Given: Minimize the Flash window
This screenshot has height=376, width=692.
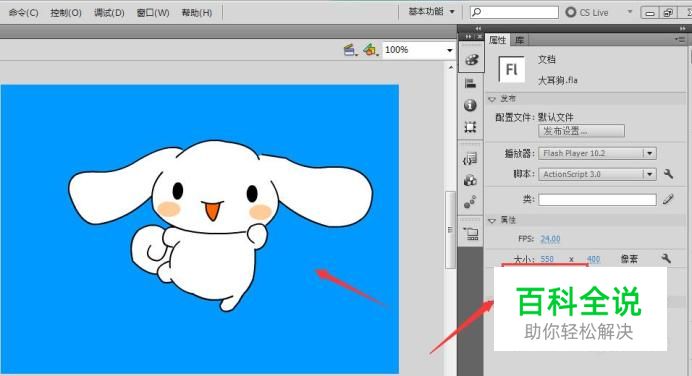Looking at the screenshot, I should click(650, 13).
